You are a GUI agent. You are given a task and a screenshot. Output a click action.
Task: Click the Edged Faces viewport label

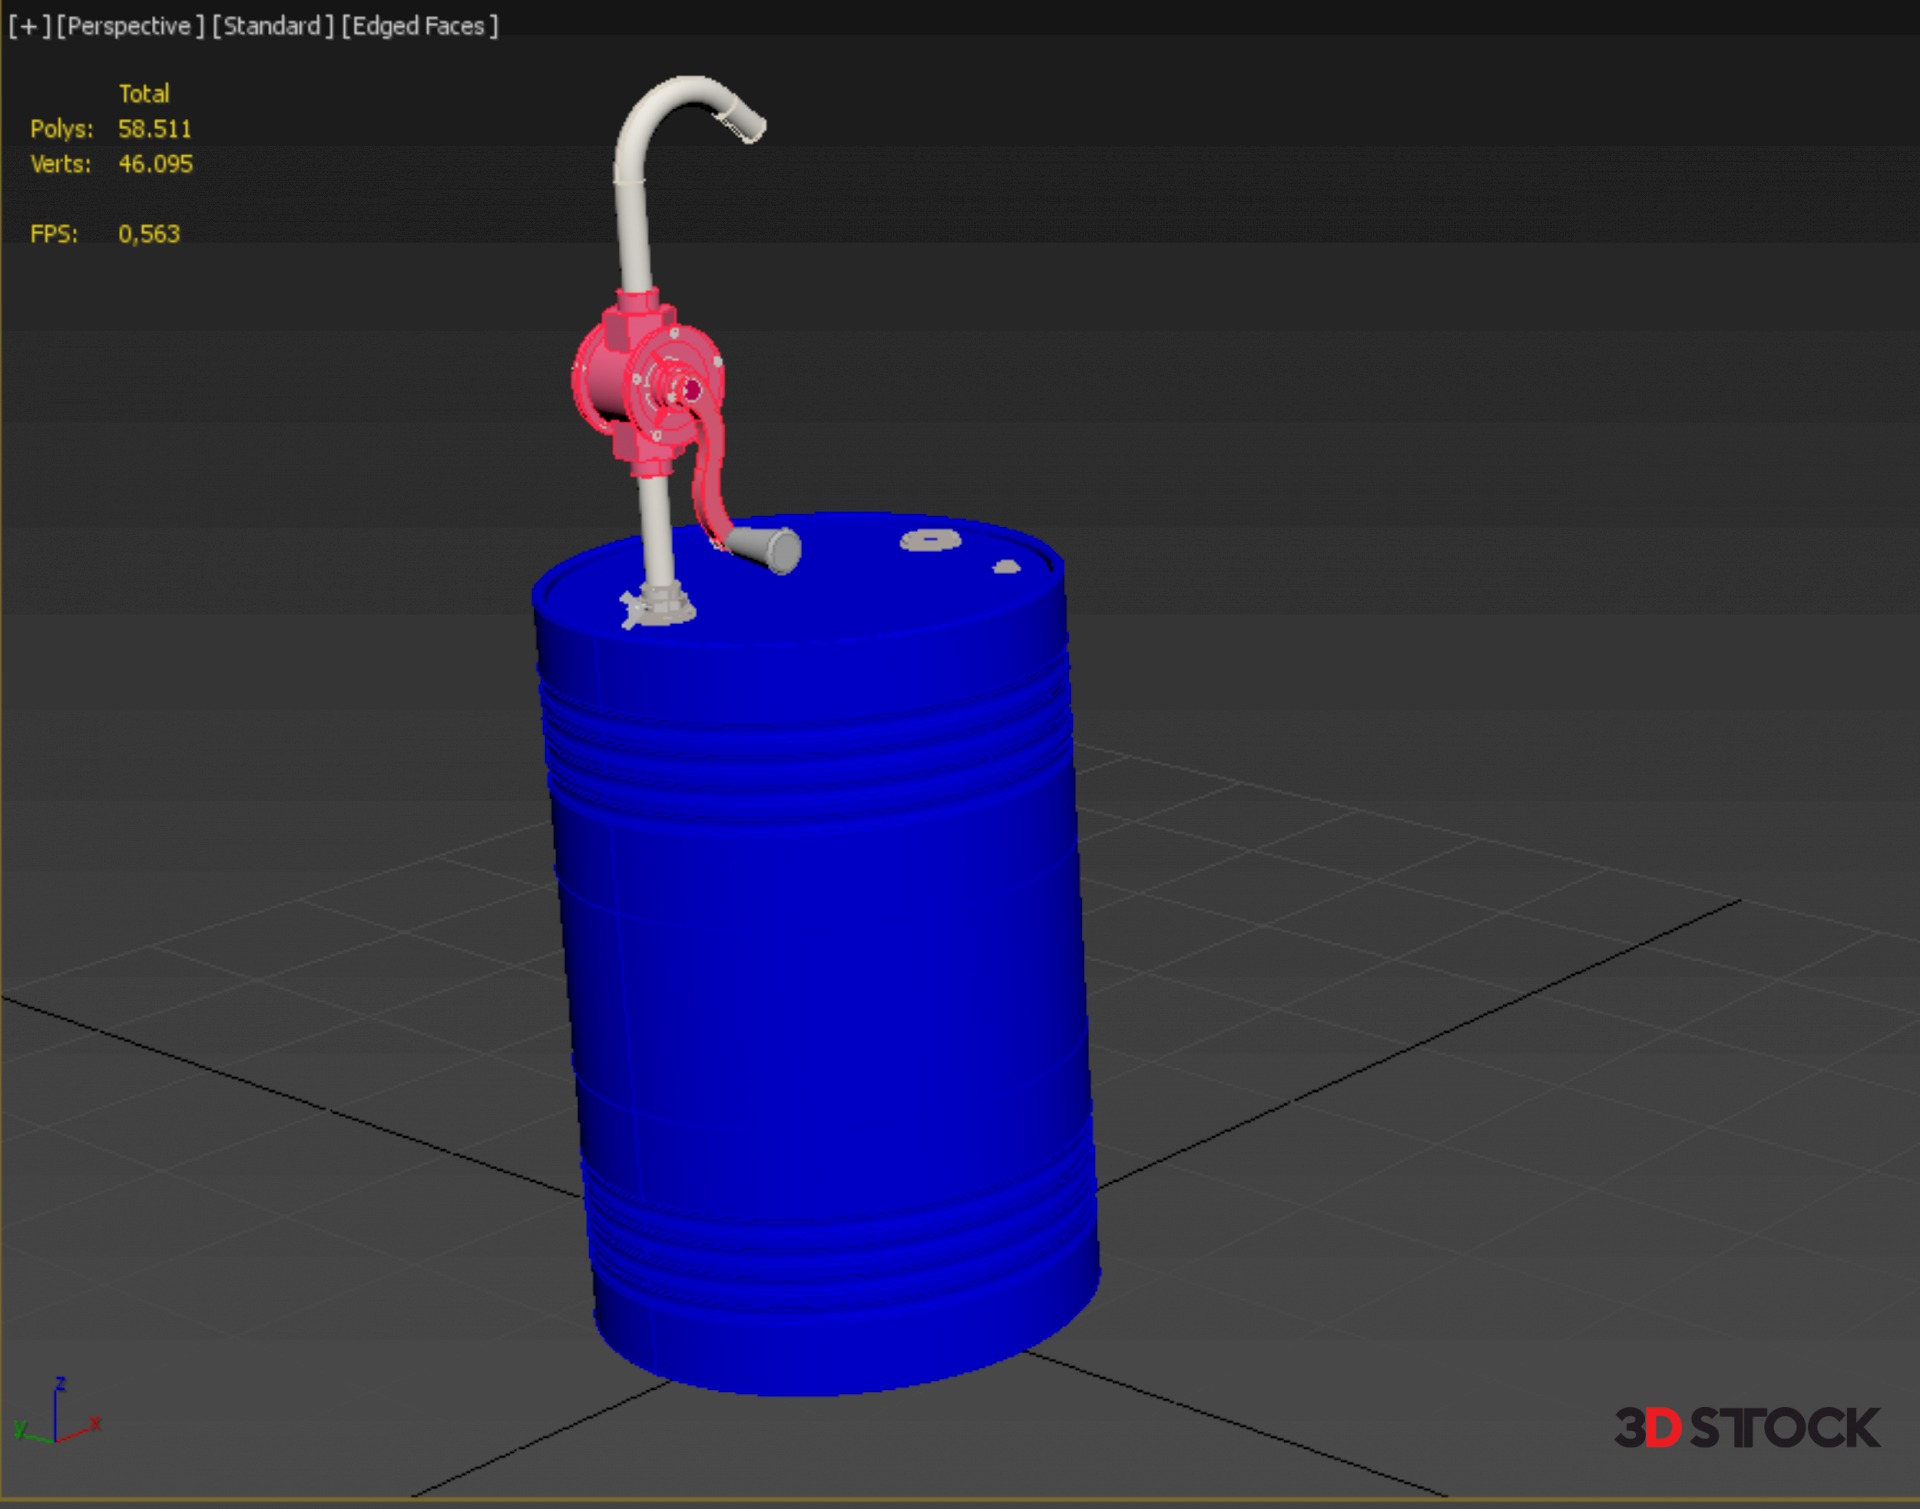pos(419,26)
